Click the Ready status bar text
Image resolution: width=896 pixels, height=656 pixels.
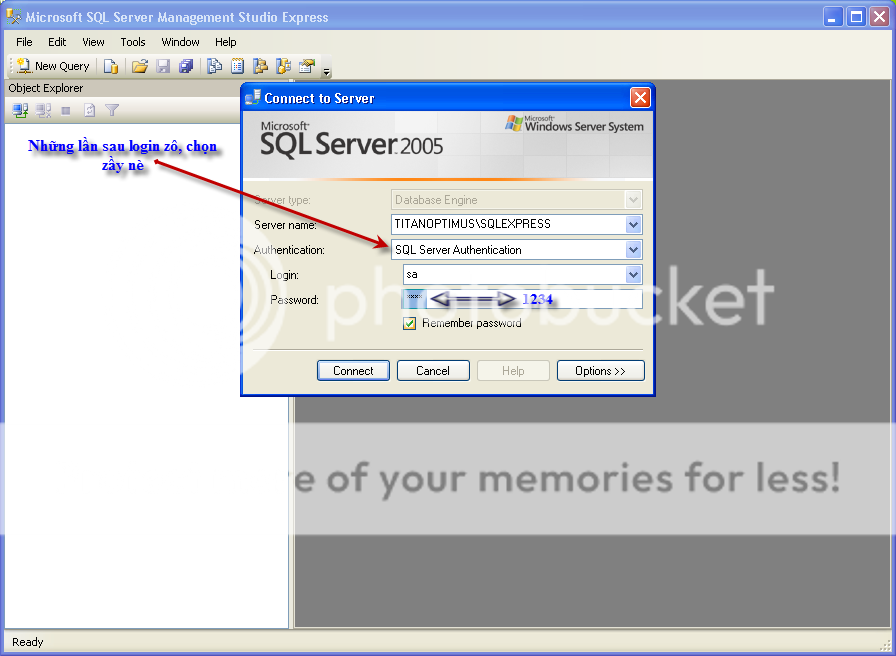[27, 642]
